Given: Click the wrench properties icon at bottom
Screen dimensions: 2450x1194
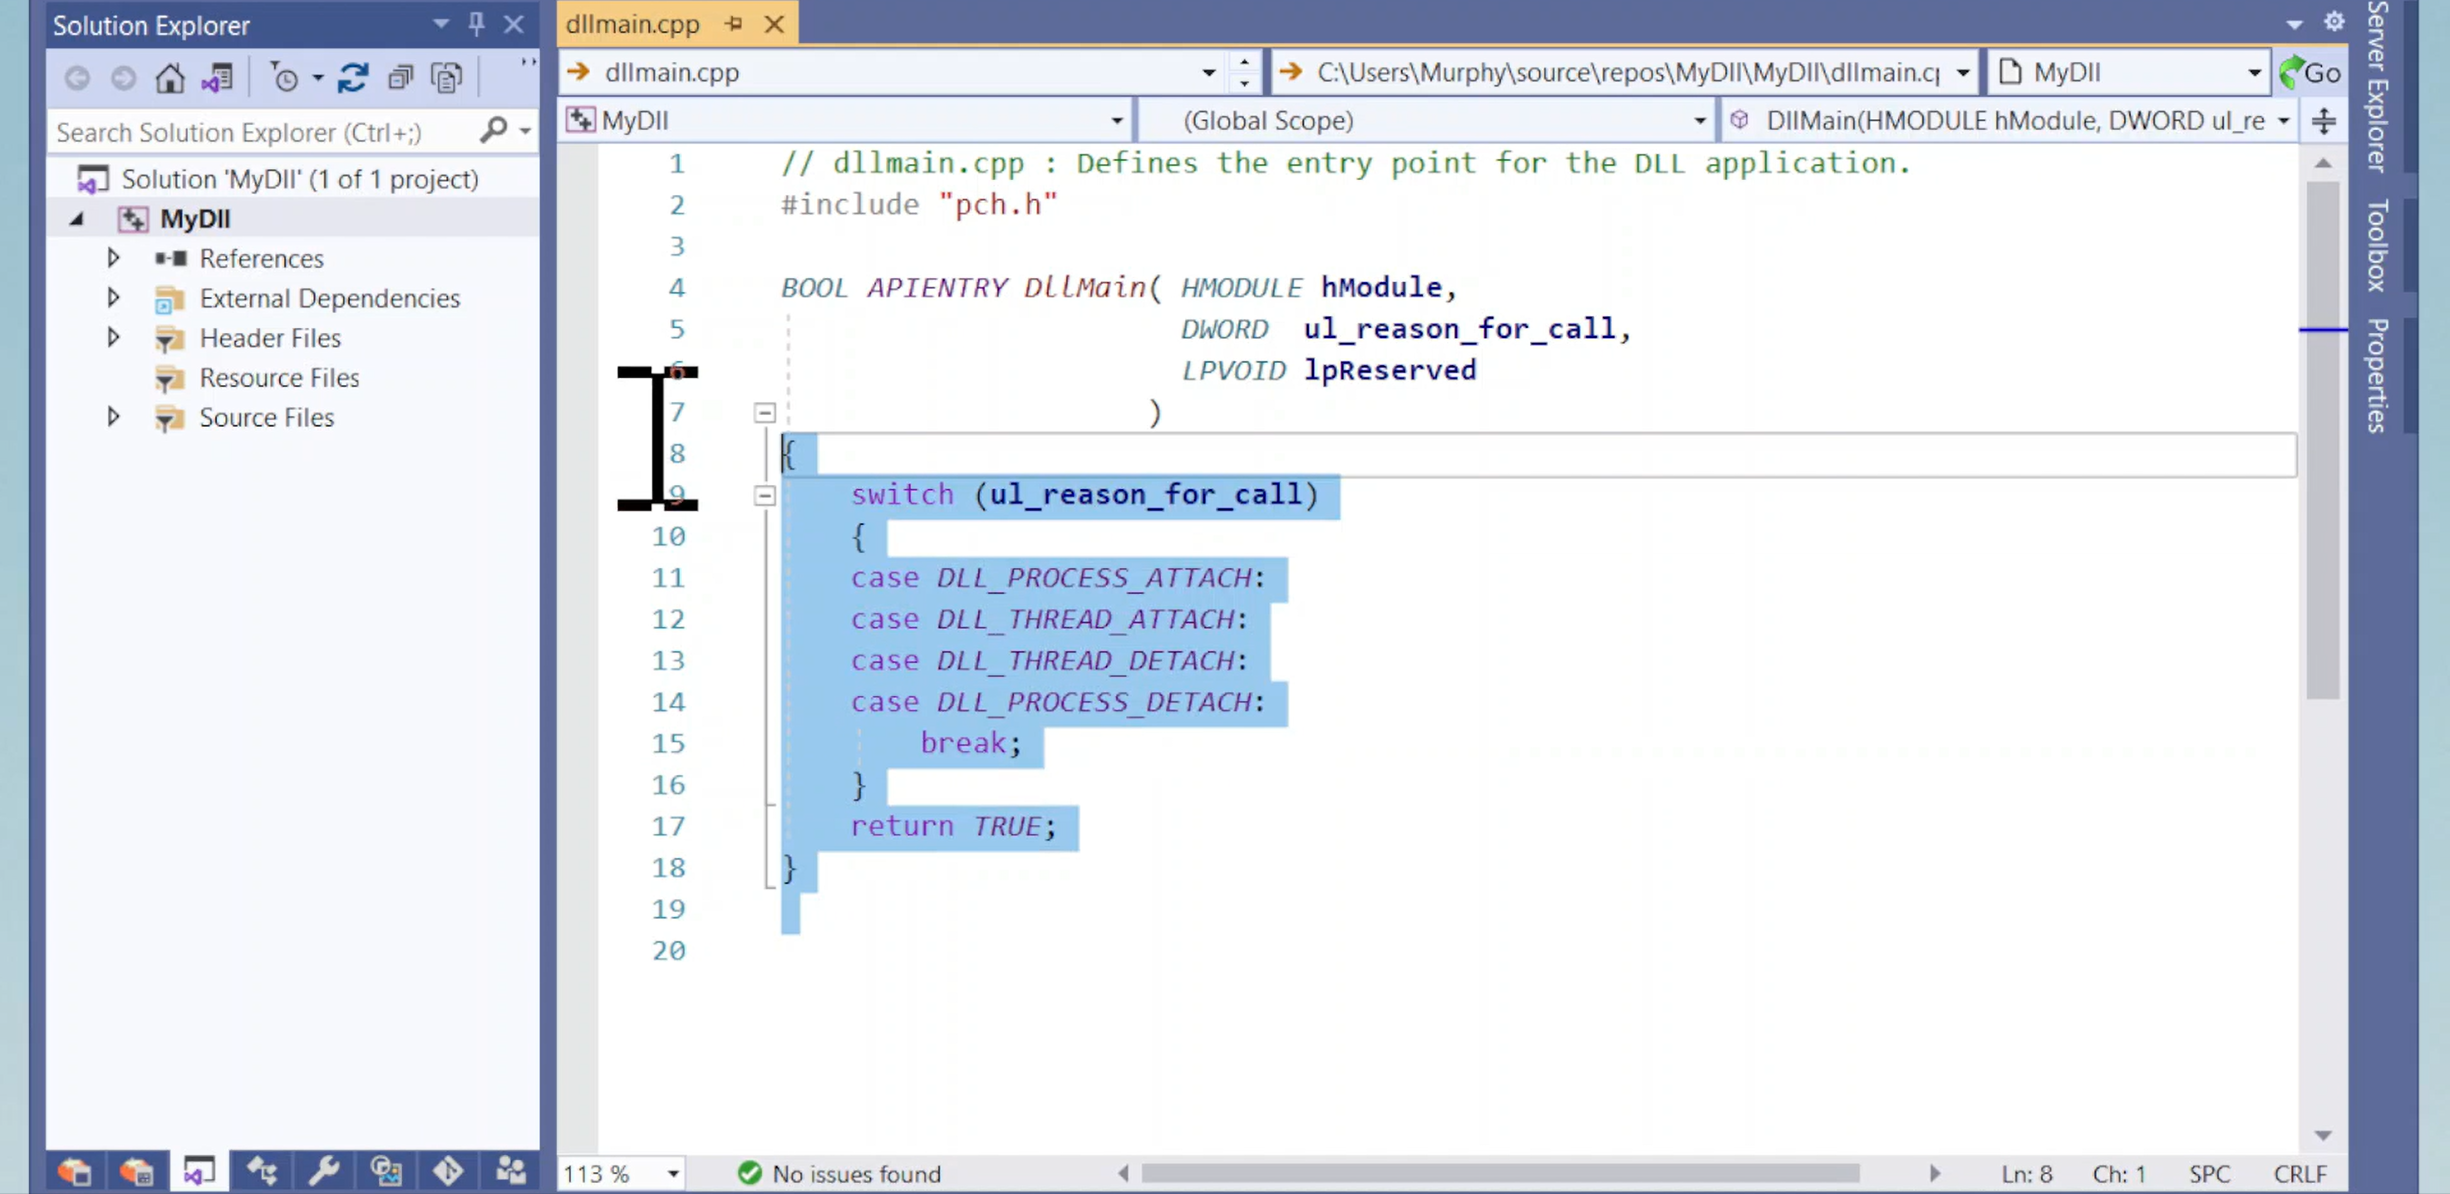Looking at the screenshot, I should (324, 1170).
